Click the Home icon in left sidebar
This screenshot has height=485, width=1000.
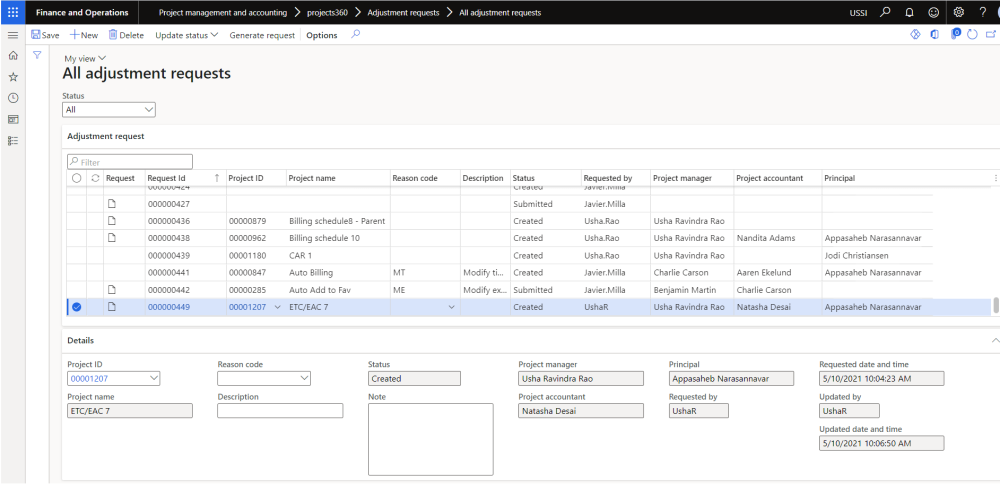pyautogui.click(x=13, y=55)
